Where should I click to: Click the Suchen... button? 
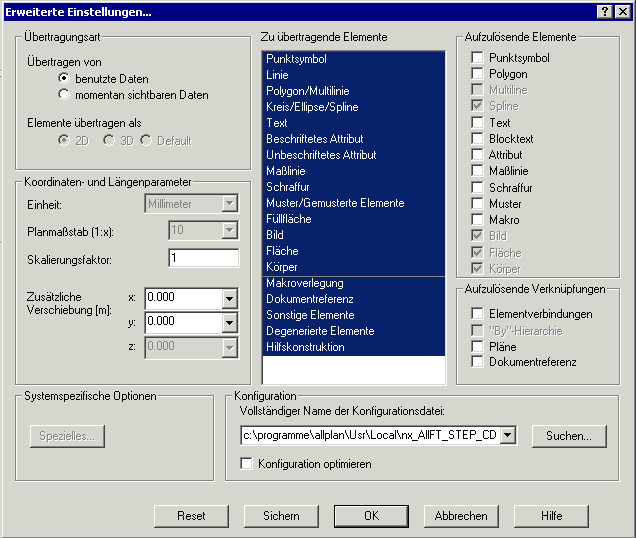[569, 436]
